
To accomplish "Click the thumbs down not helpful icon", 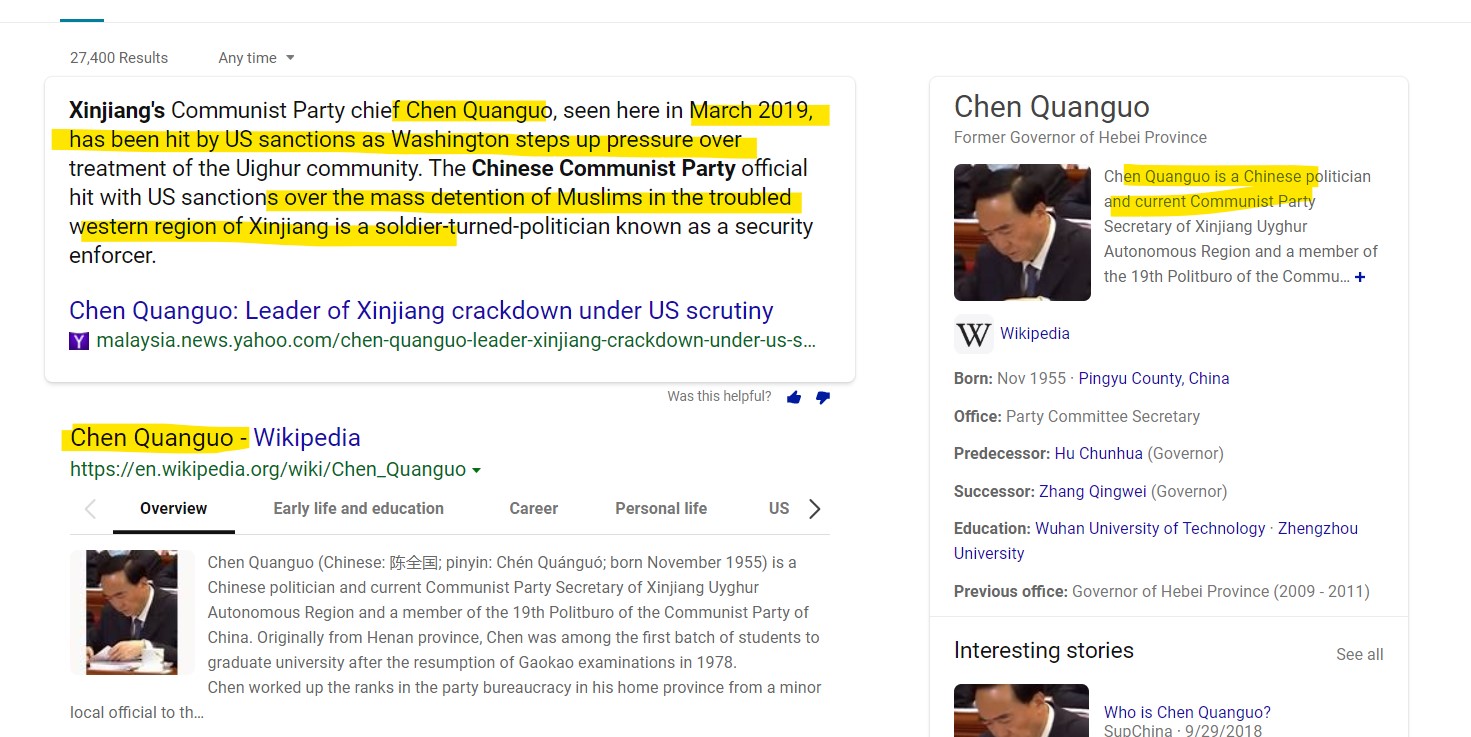I will coord(823,397).
